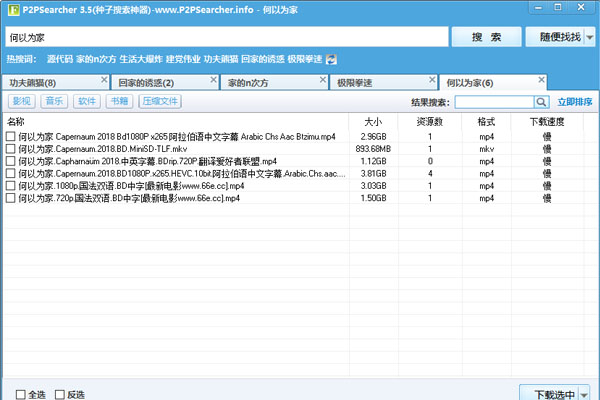Click the magnifier icon in result search

point(541,101)
